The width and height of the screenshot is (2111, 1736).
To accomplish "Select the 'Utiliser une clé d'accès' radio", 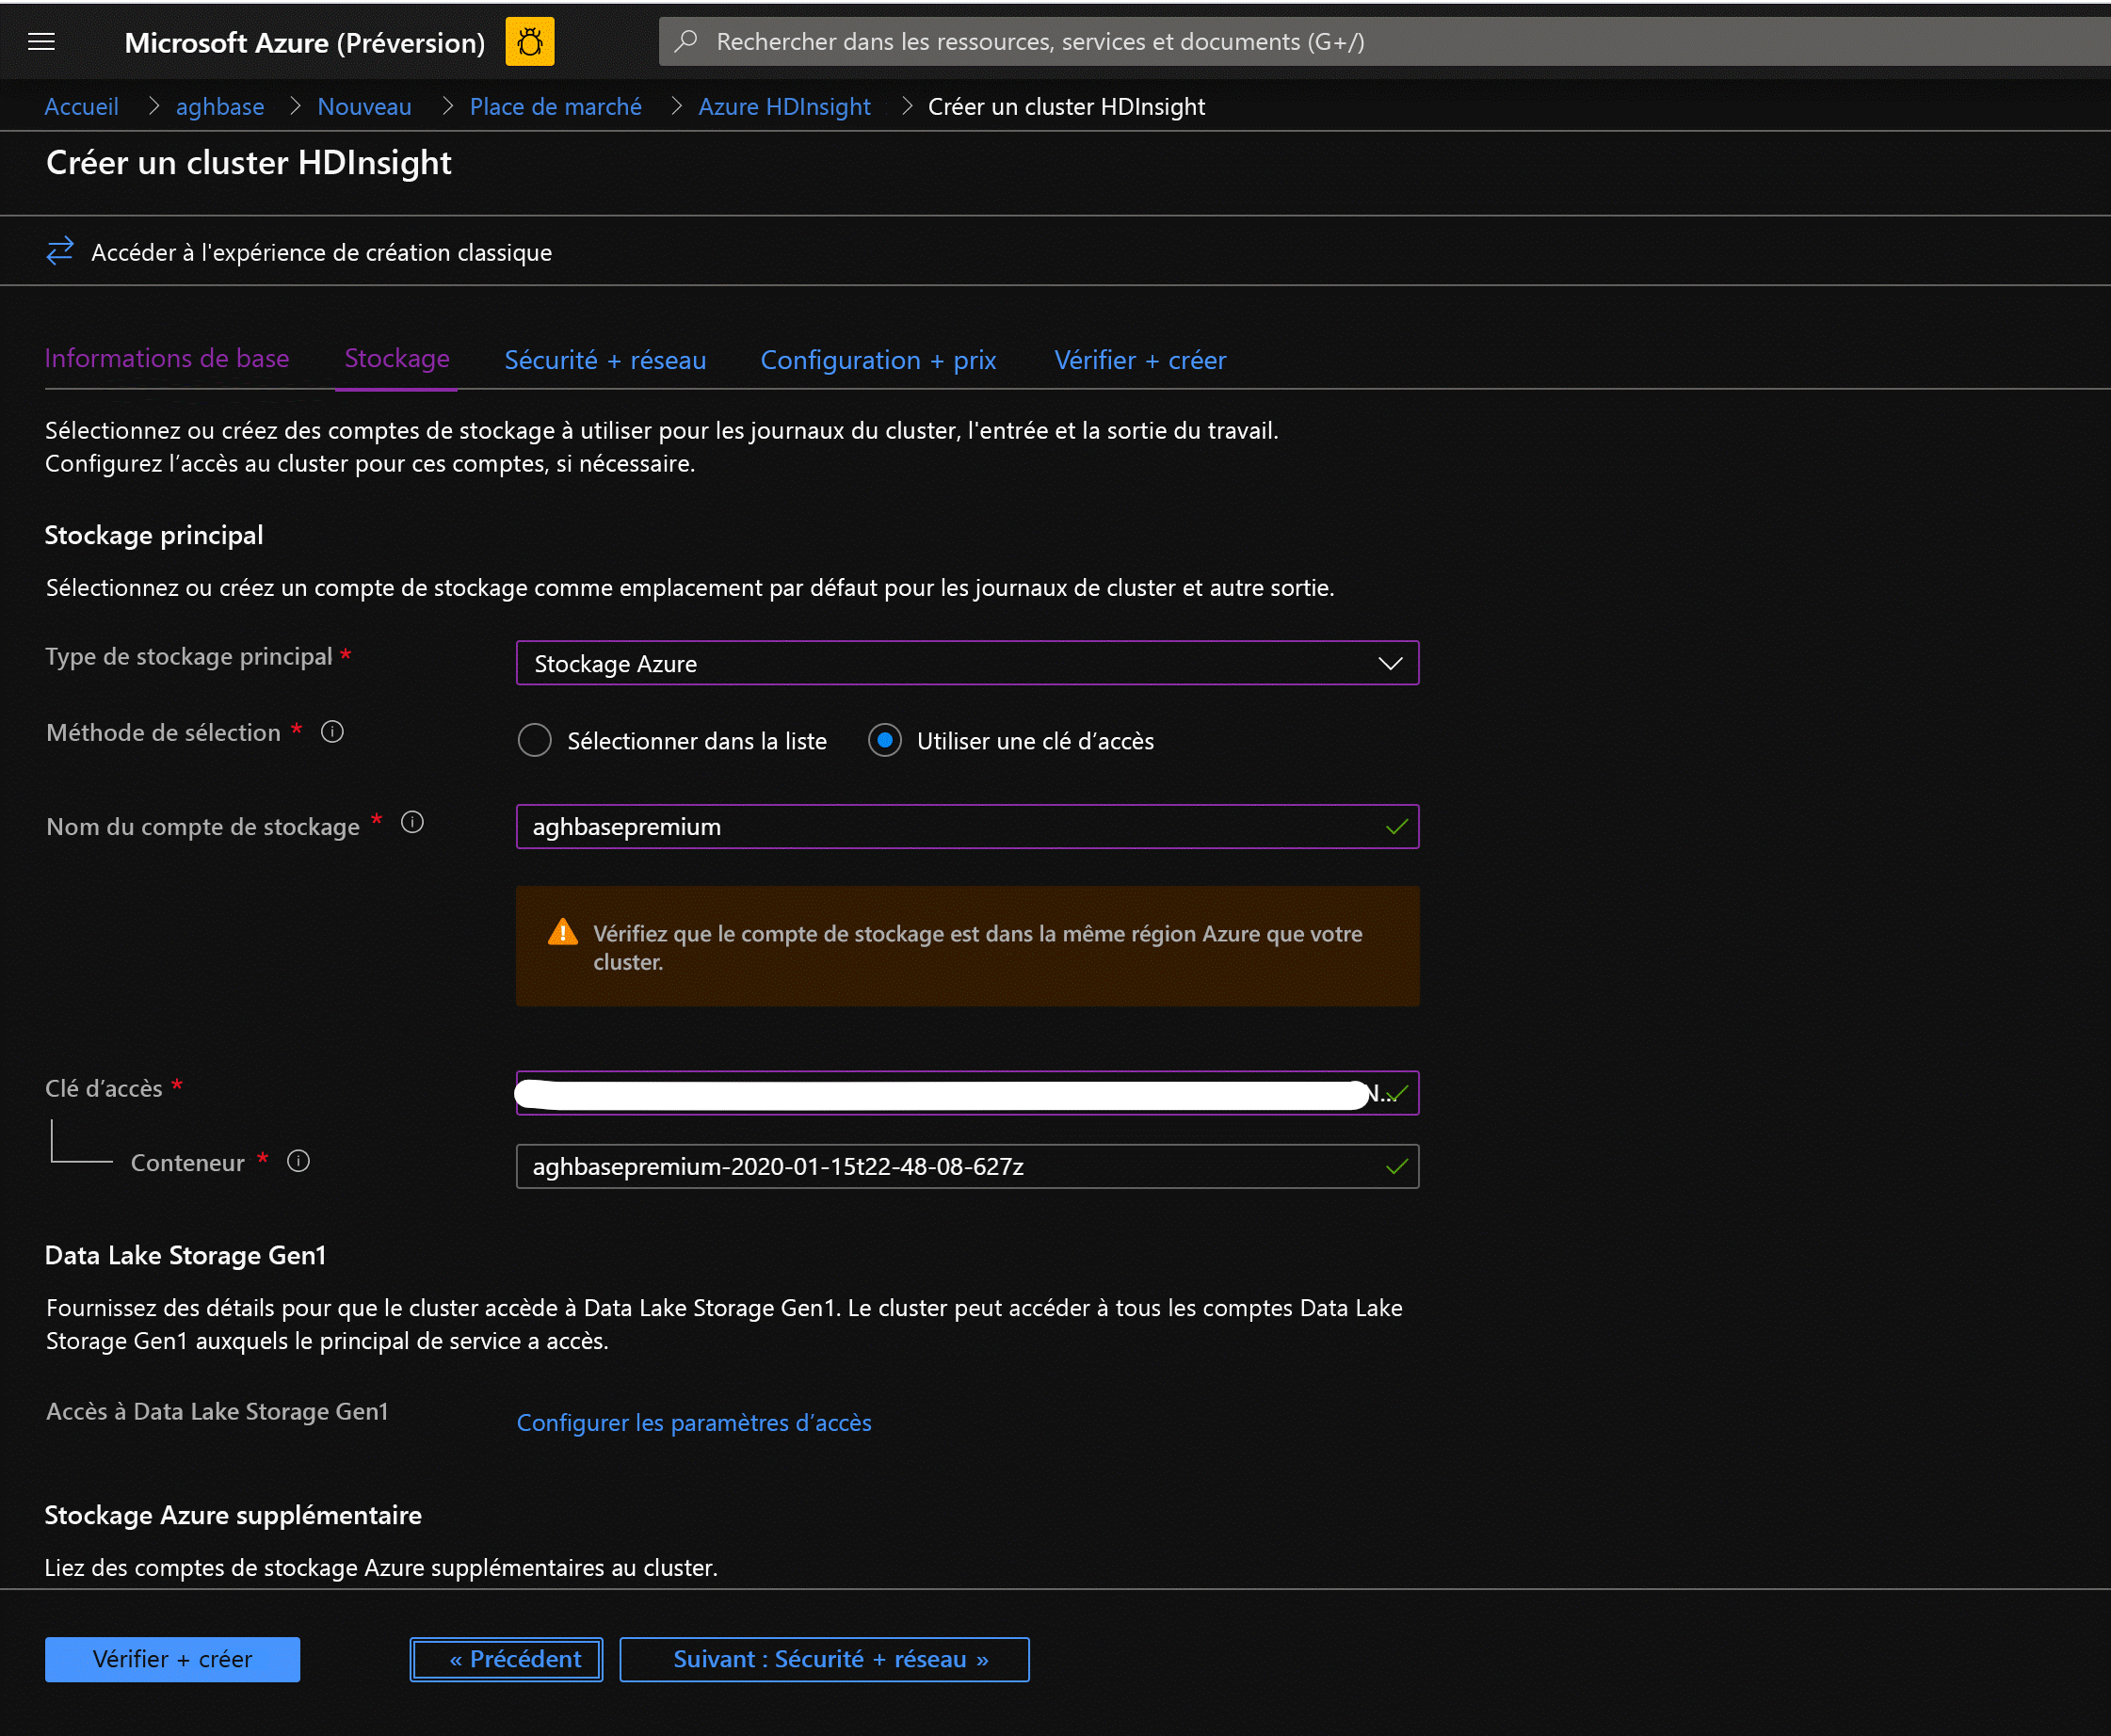I will tap(885, 741).
